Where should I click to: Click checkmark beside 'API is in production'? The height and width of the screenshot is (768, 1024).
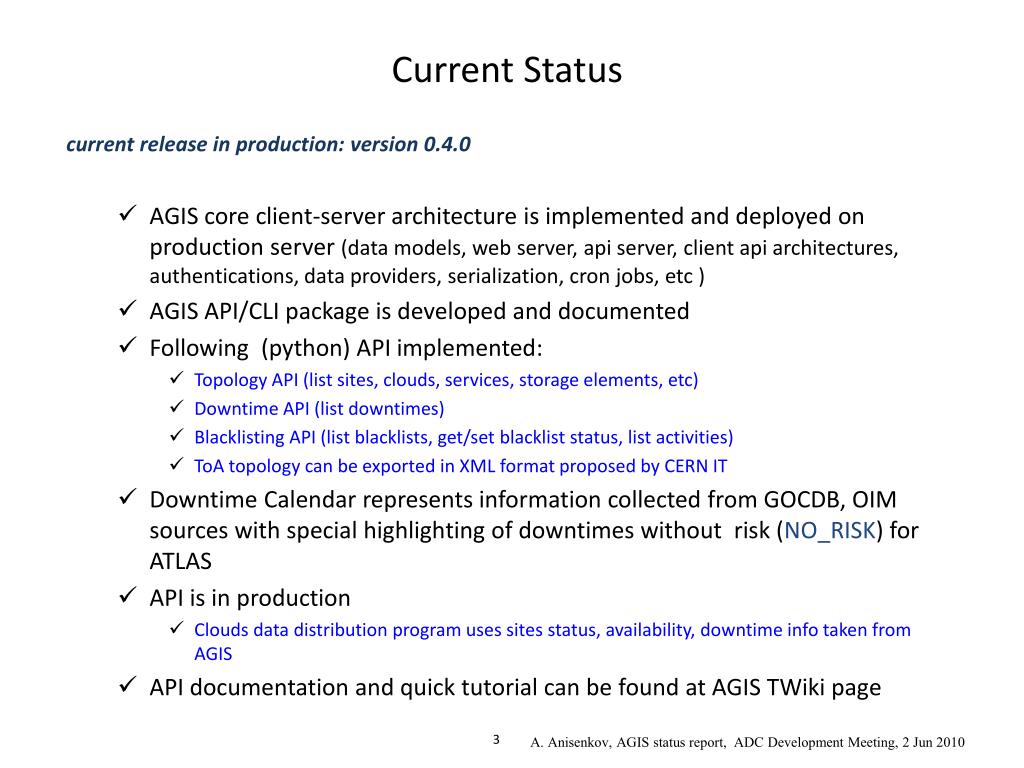pos(127,595)
